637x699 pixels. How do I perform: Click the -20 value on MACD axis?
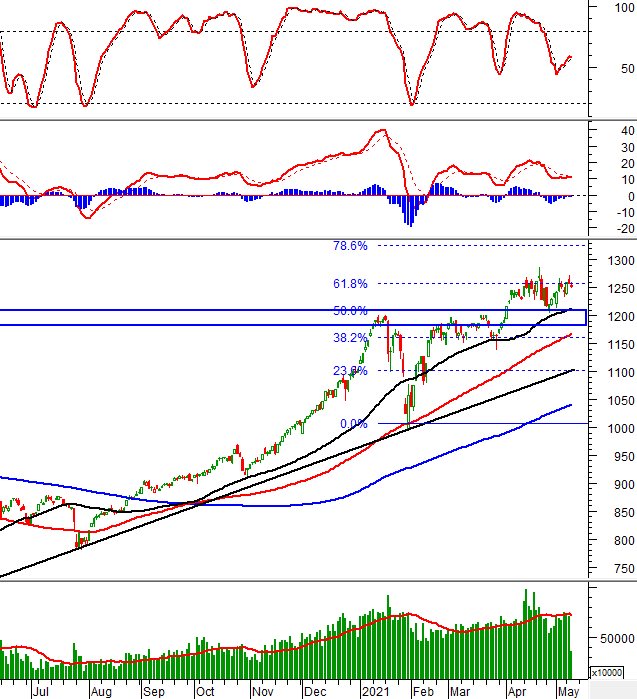click(x=625, y=229)
